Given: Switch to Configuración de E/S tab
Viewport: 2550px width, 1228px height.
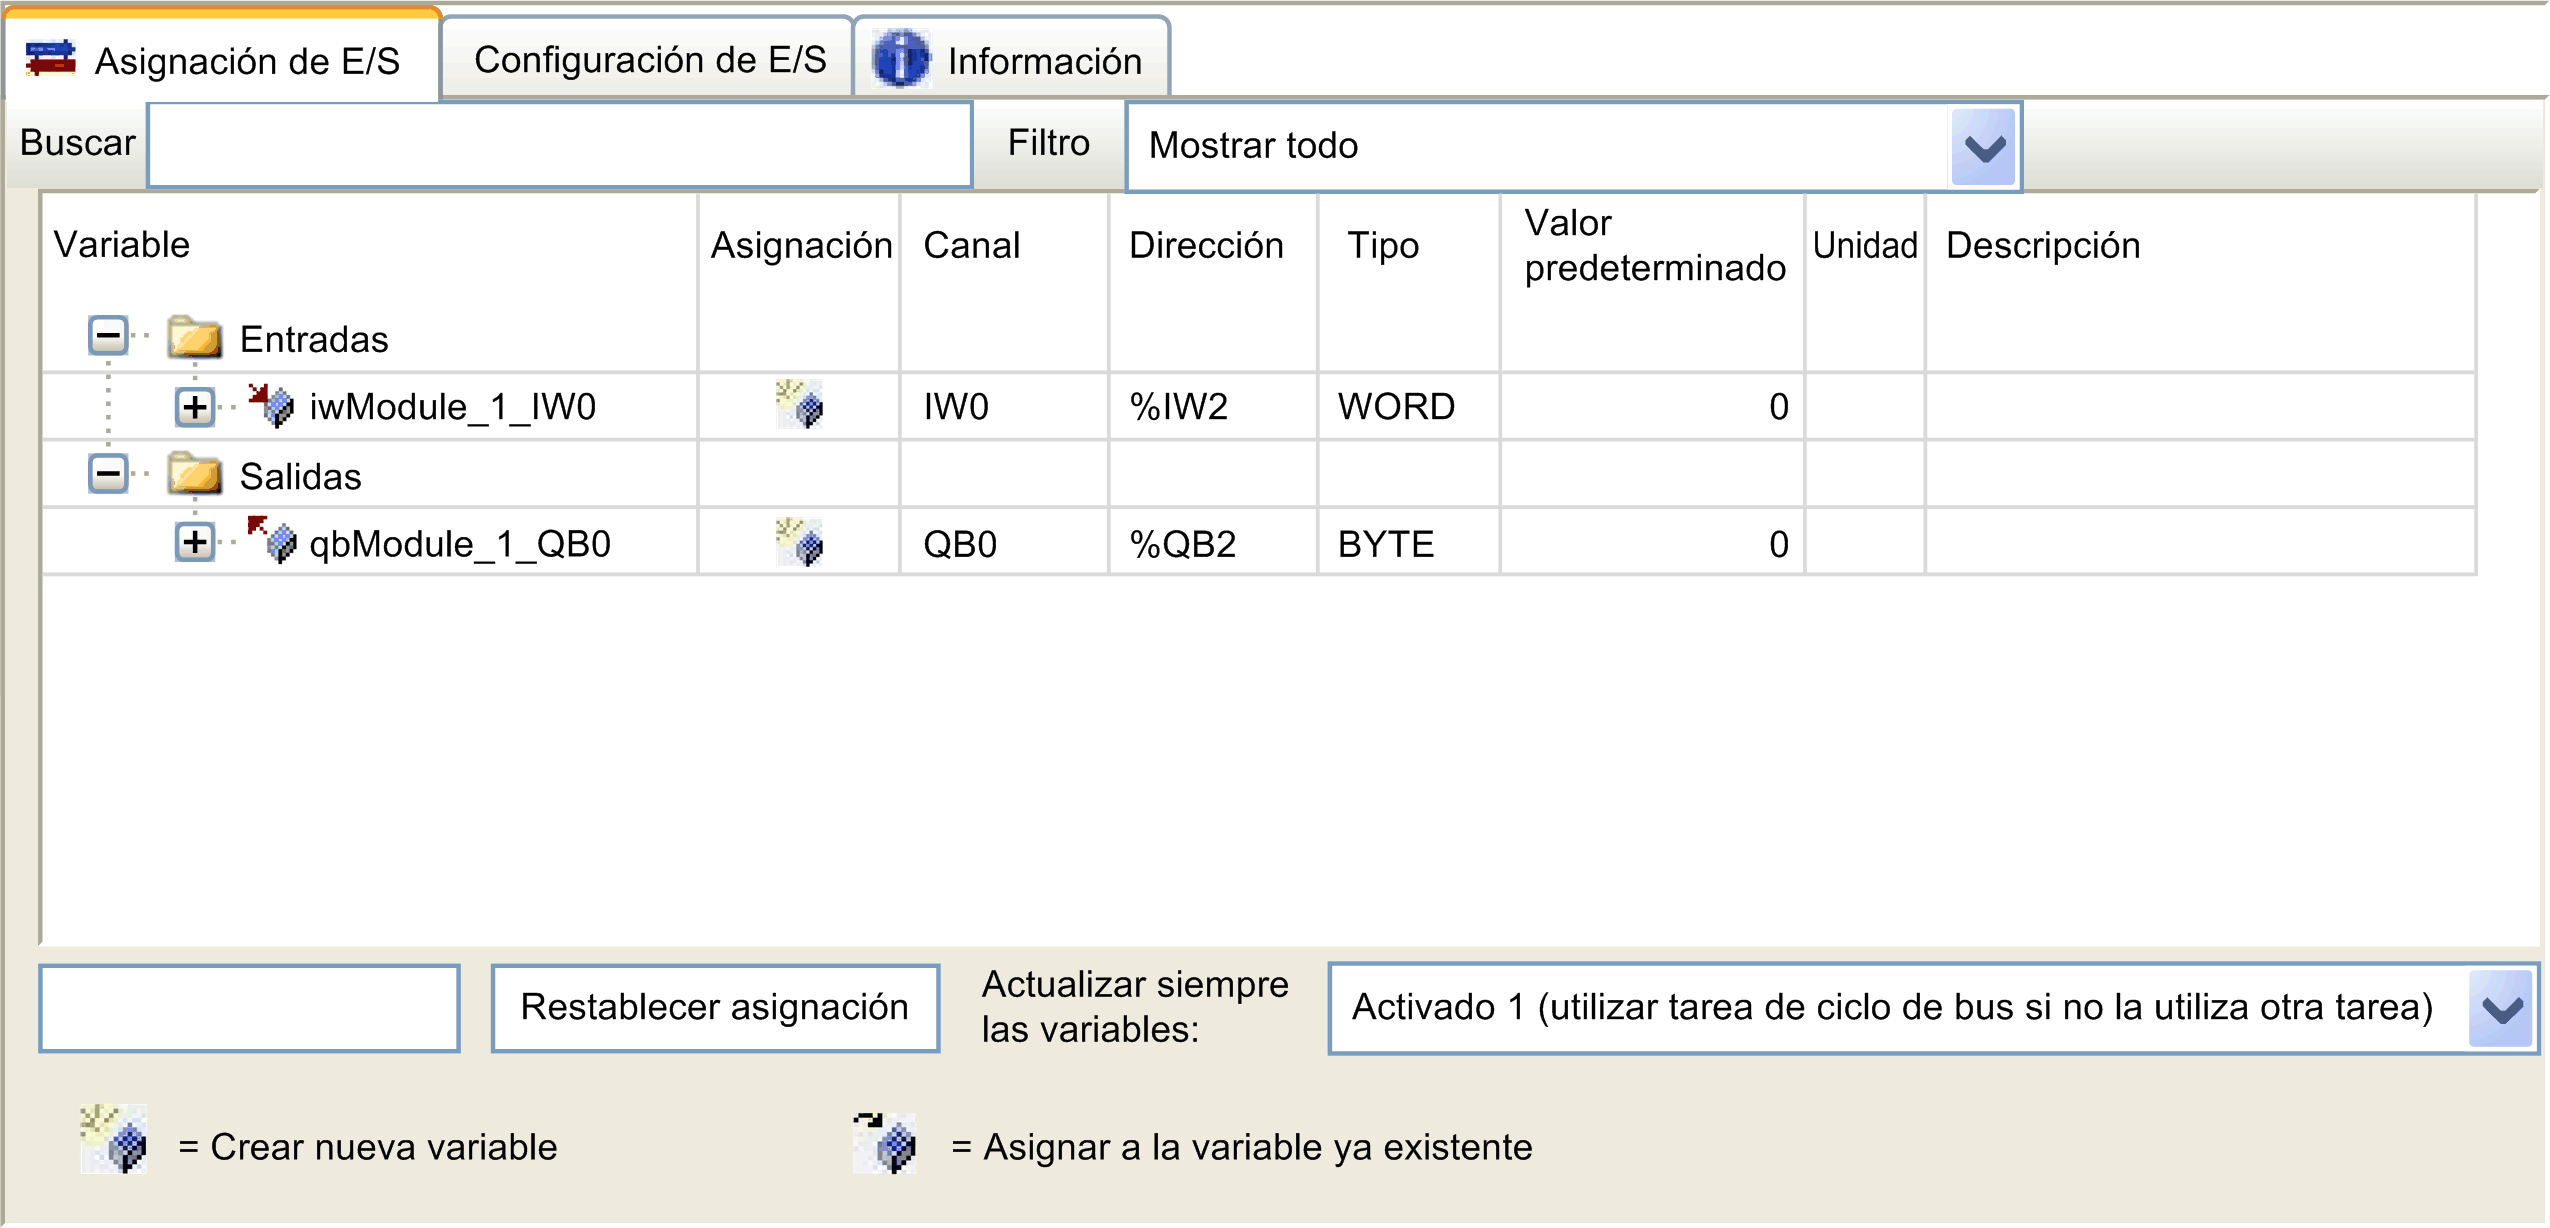Looking at the screenshot, I should tap(649, 60).
